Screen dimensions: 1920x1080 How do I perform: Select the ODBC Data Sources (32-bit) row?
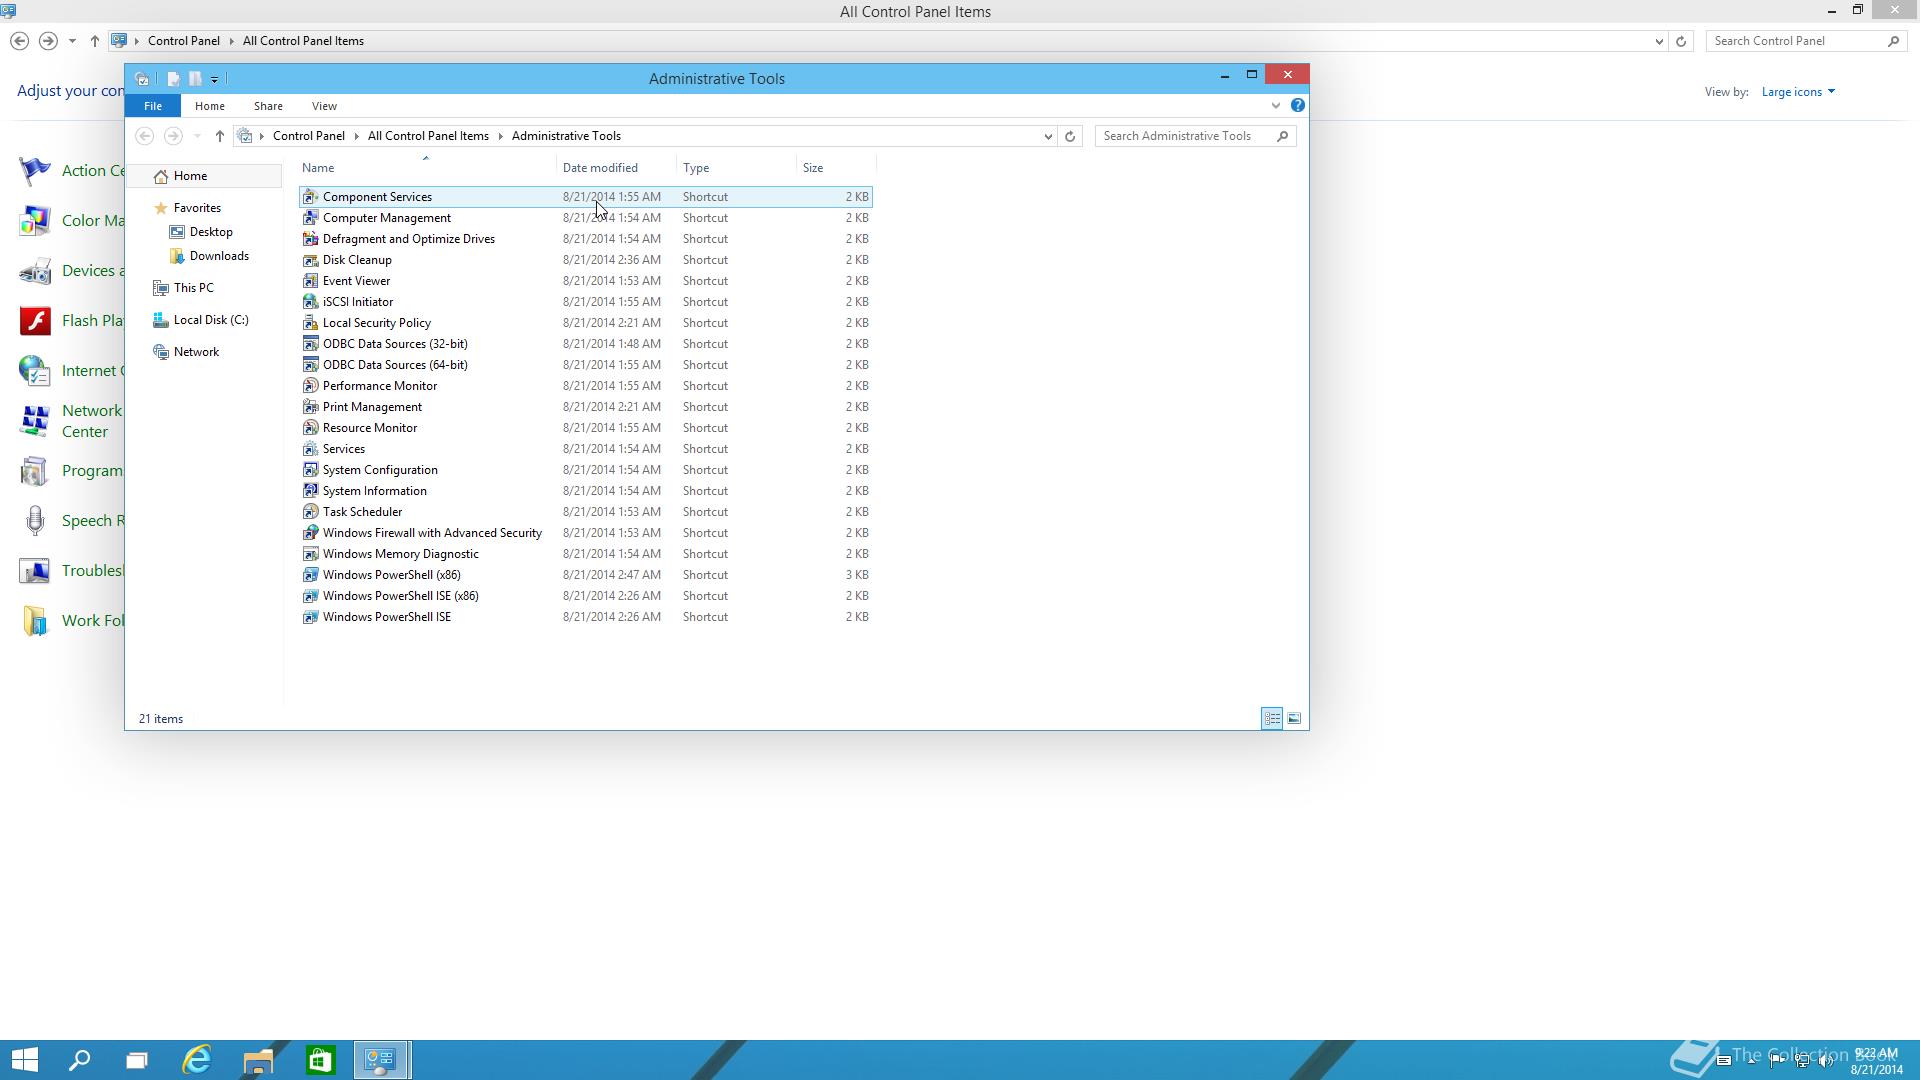click(586, 344)
